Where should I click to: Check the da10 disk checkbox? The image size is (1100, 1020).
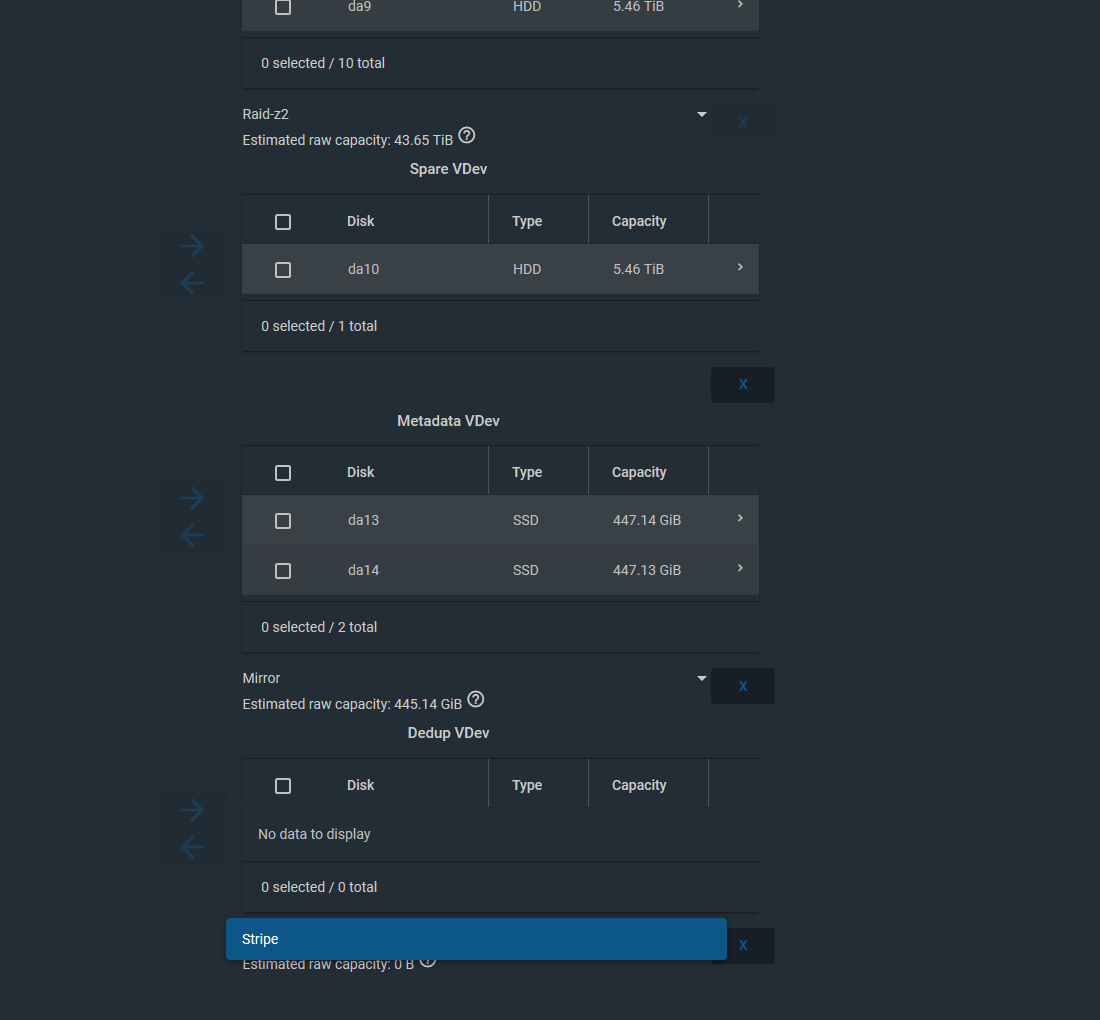[283, 270]
